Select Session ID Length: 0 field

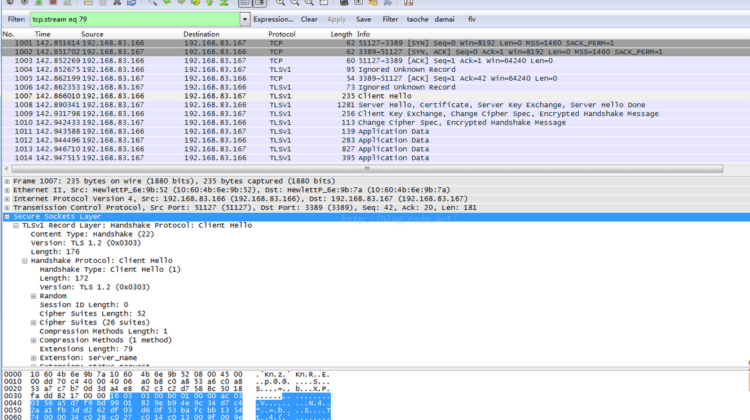coord(84,305)
